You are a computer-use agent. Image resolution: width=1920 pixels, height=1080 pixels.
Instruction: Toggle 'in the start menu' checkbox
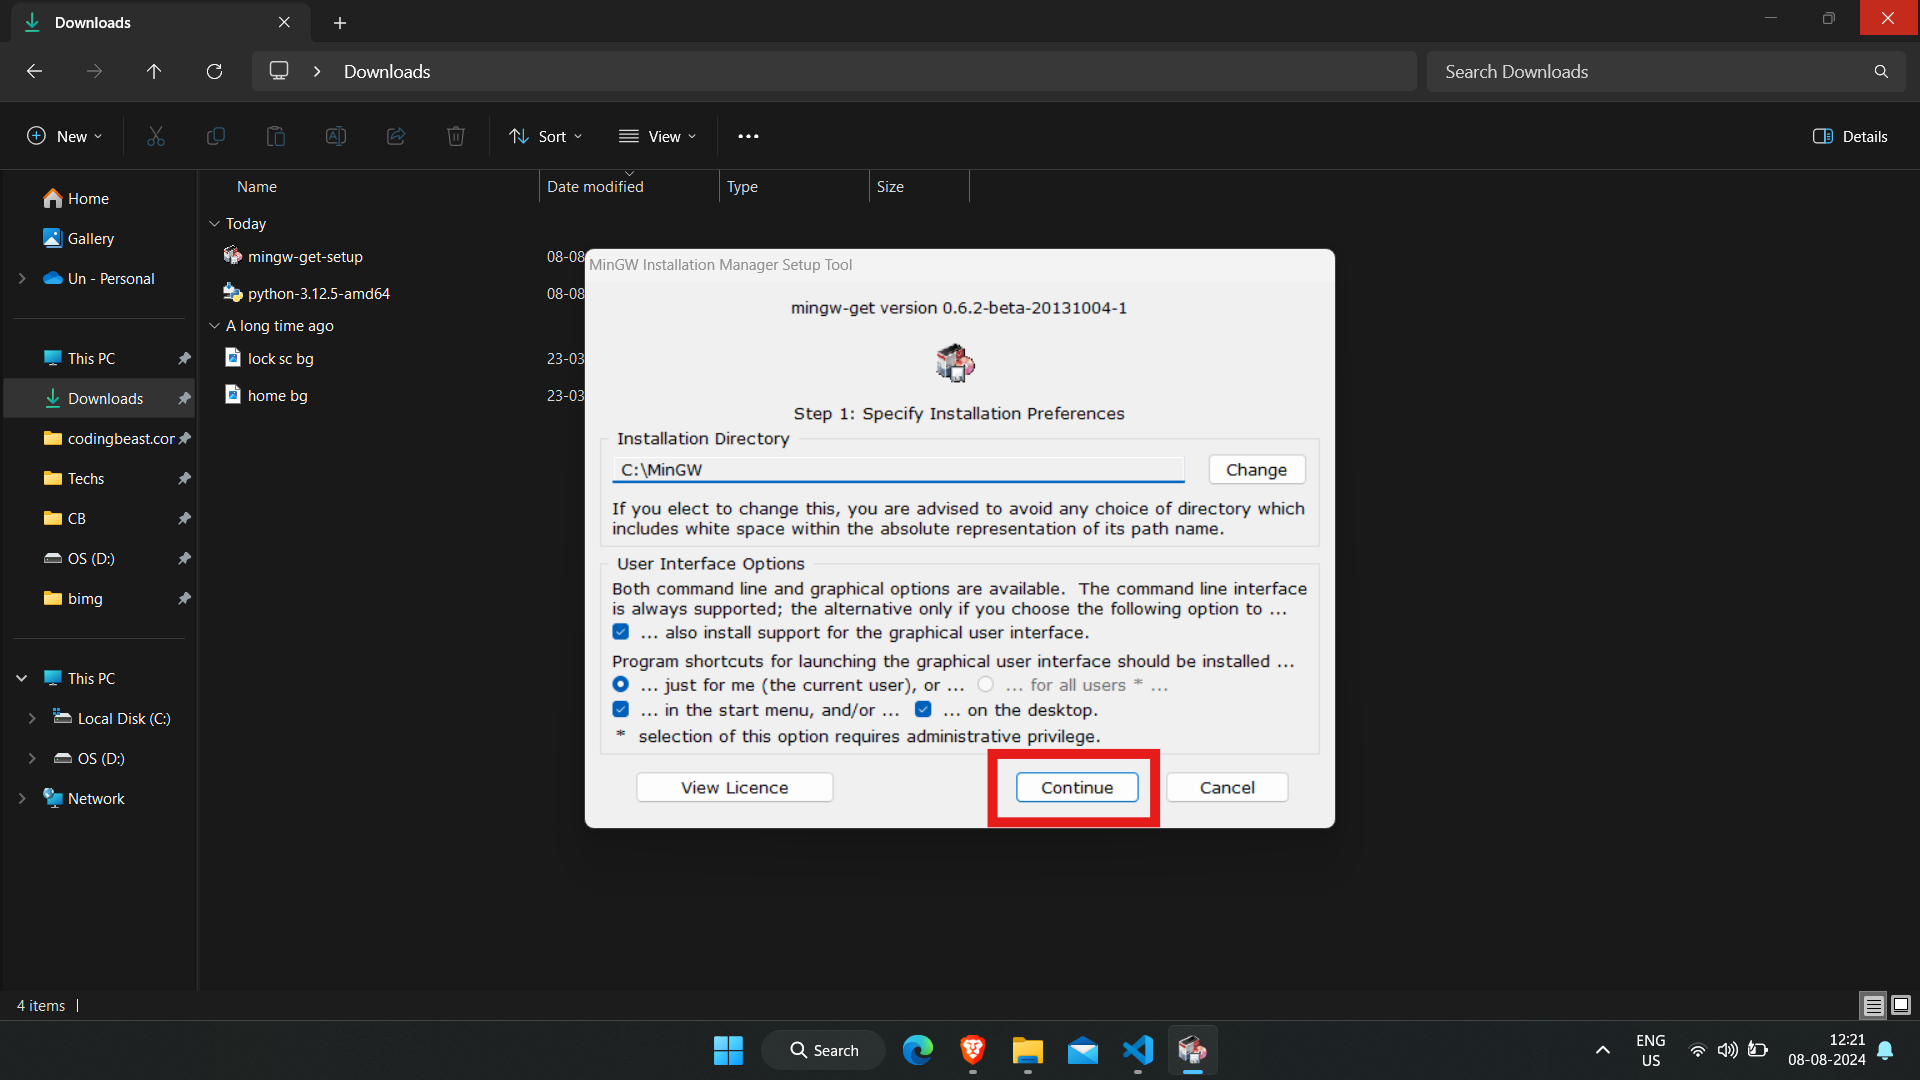tap(621, 709)
